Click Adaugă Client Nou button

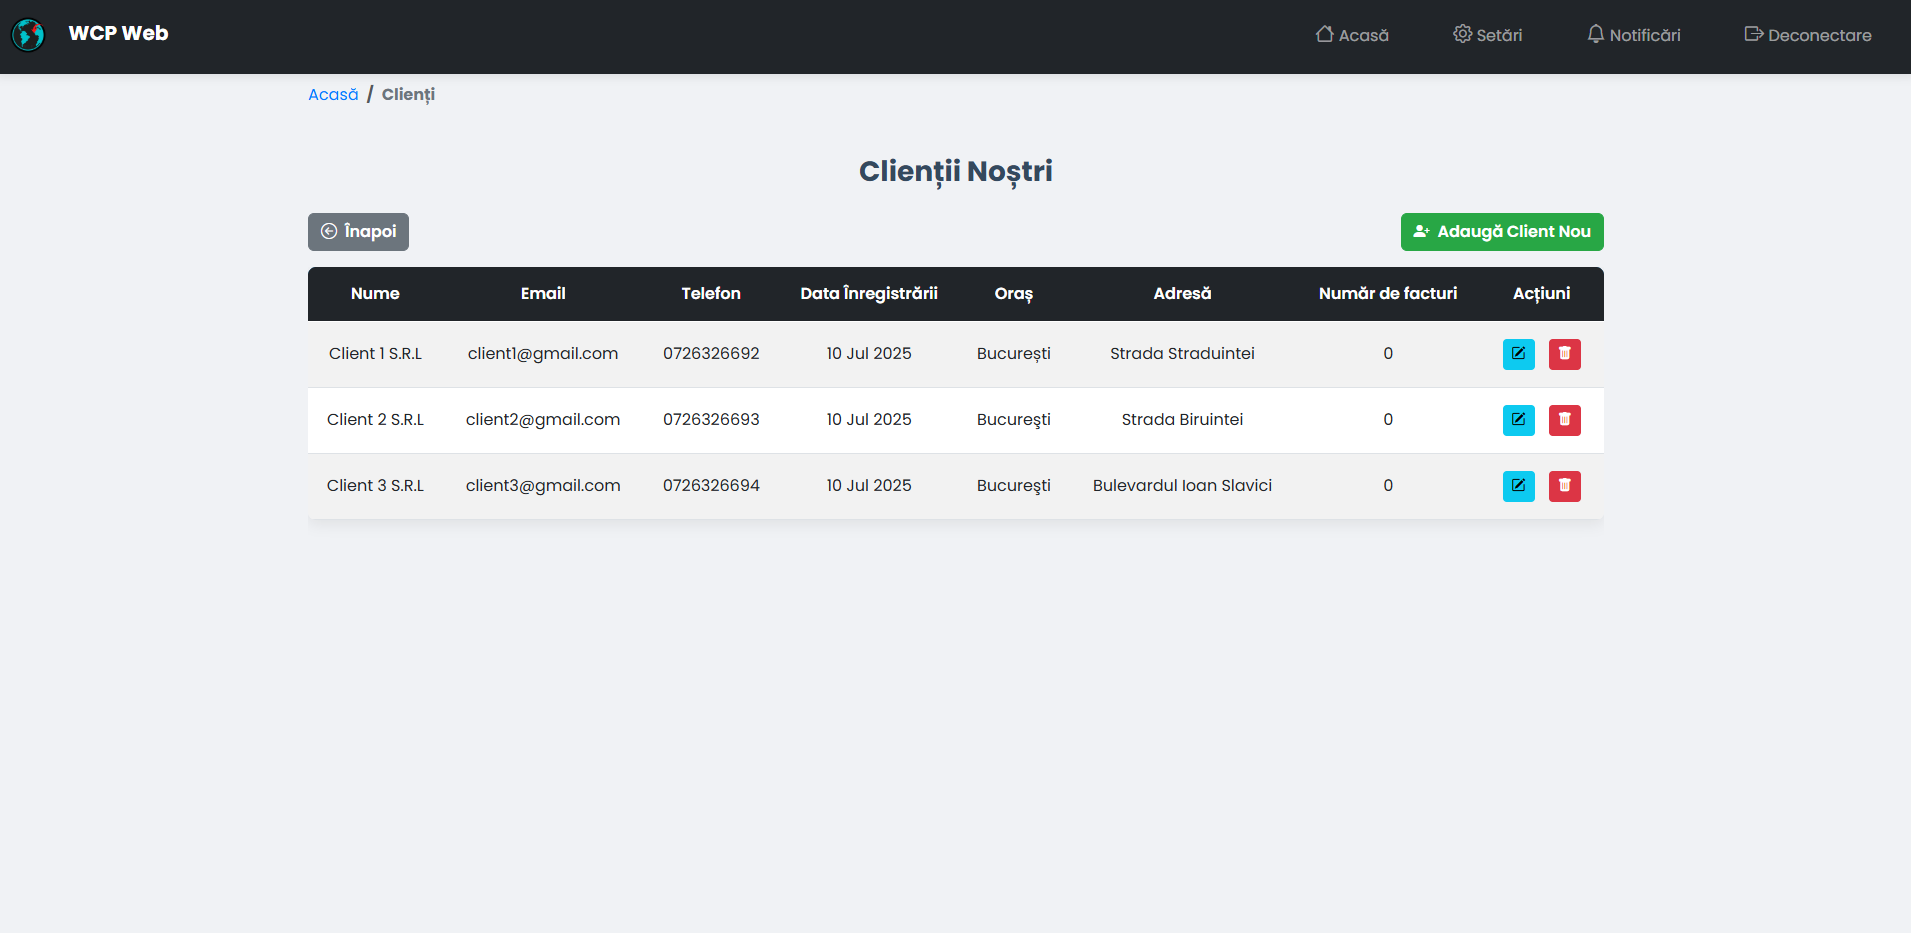pos(1501,232)
